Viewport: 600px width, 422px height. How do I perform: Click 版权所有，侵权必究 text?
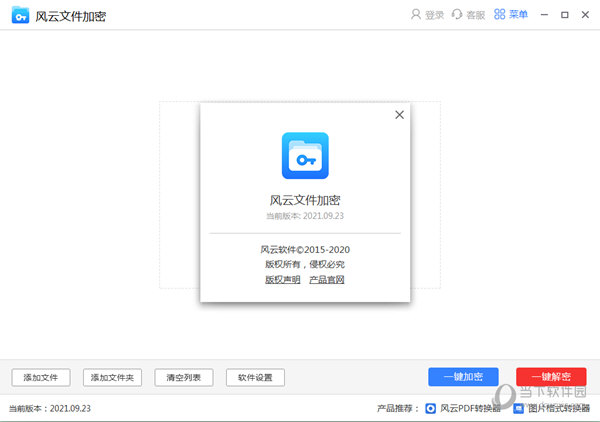pos(305,264)
